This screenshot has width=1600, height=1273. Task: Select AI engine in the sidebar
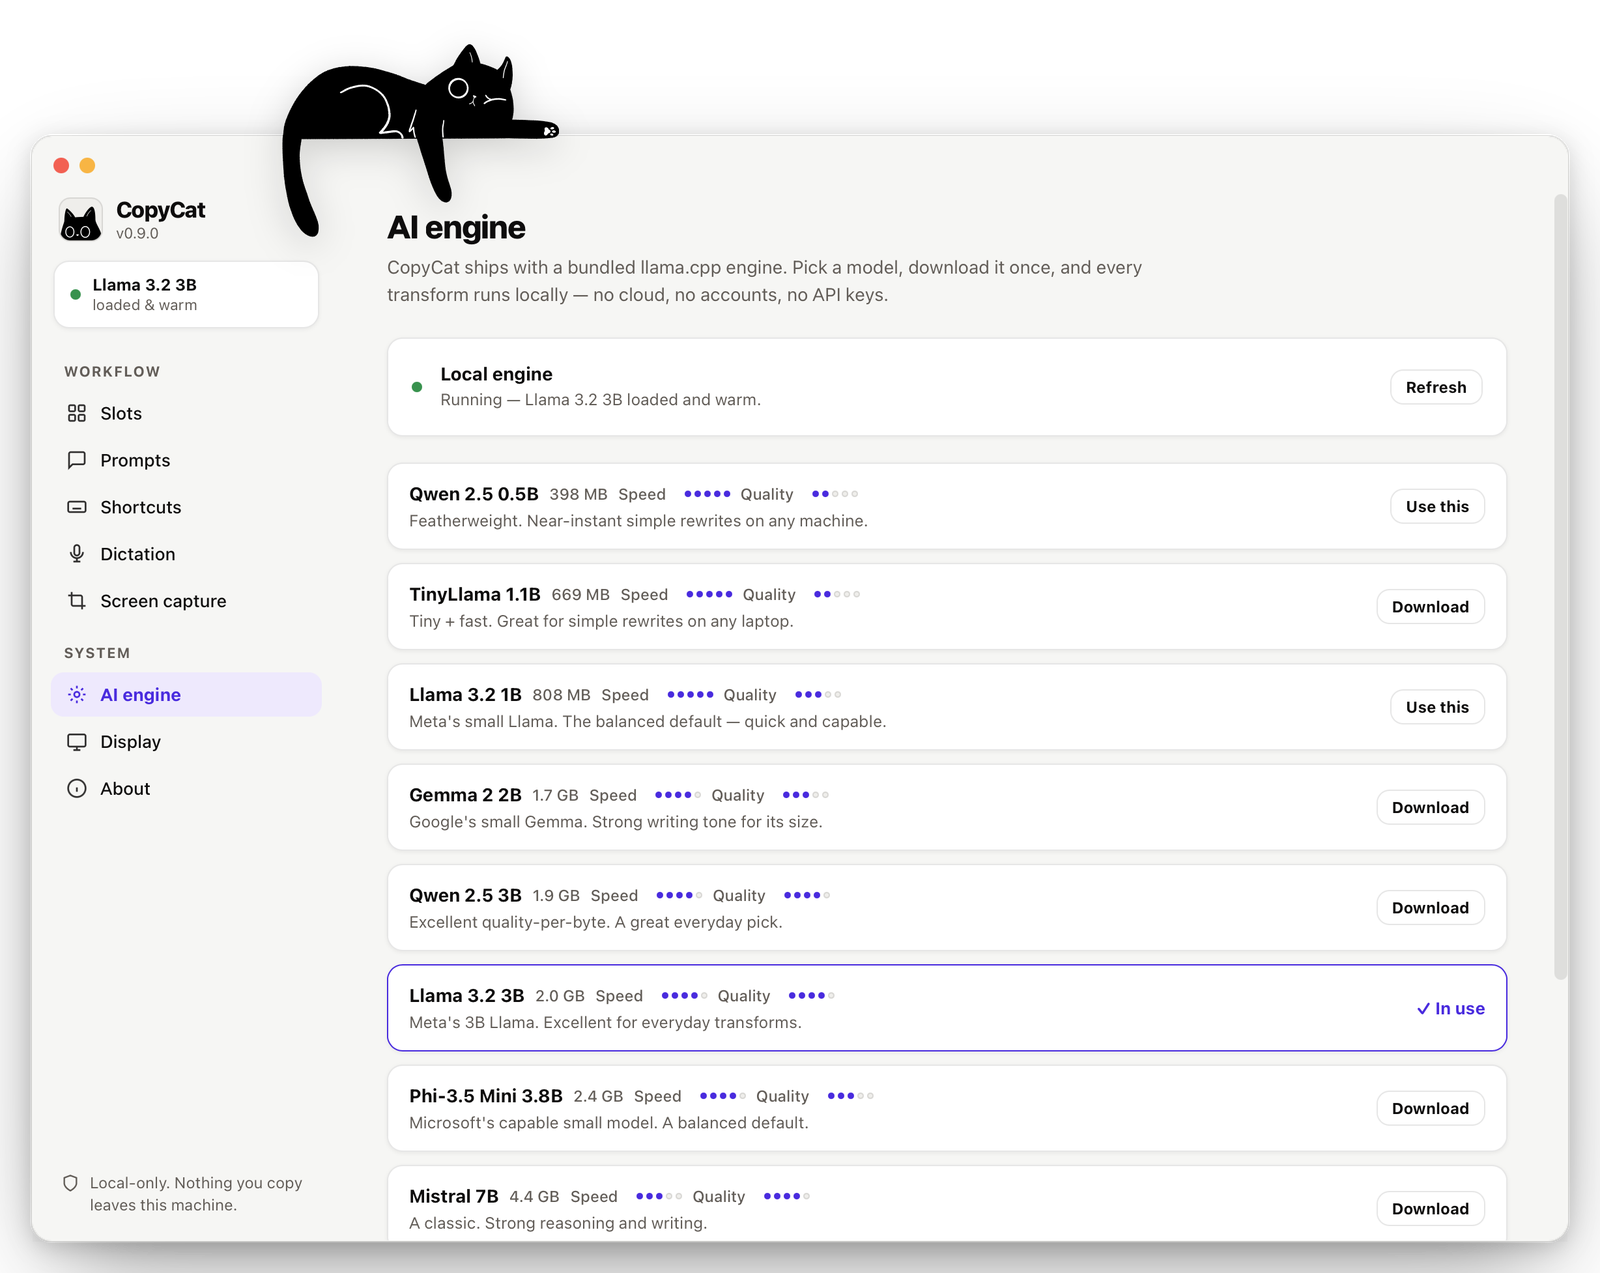[x=186, y=695]
